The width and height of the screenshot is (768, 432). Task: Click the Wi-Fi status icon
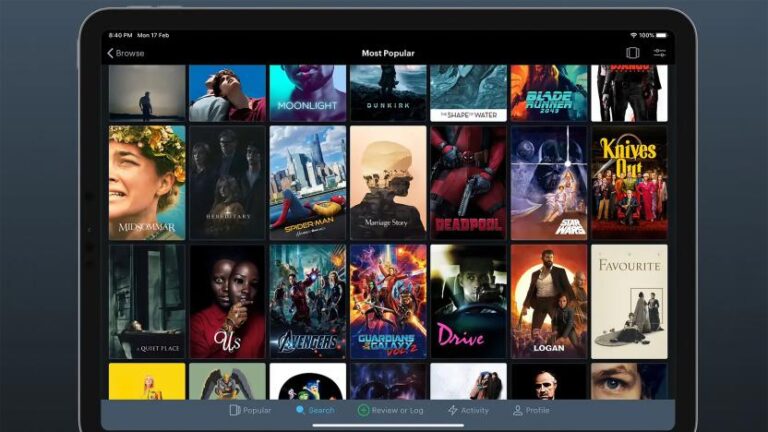(633, 35)
